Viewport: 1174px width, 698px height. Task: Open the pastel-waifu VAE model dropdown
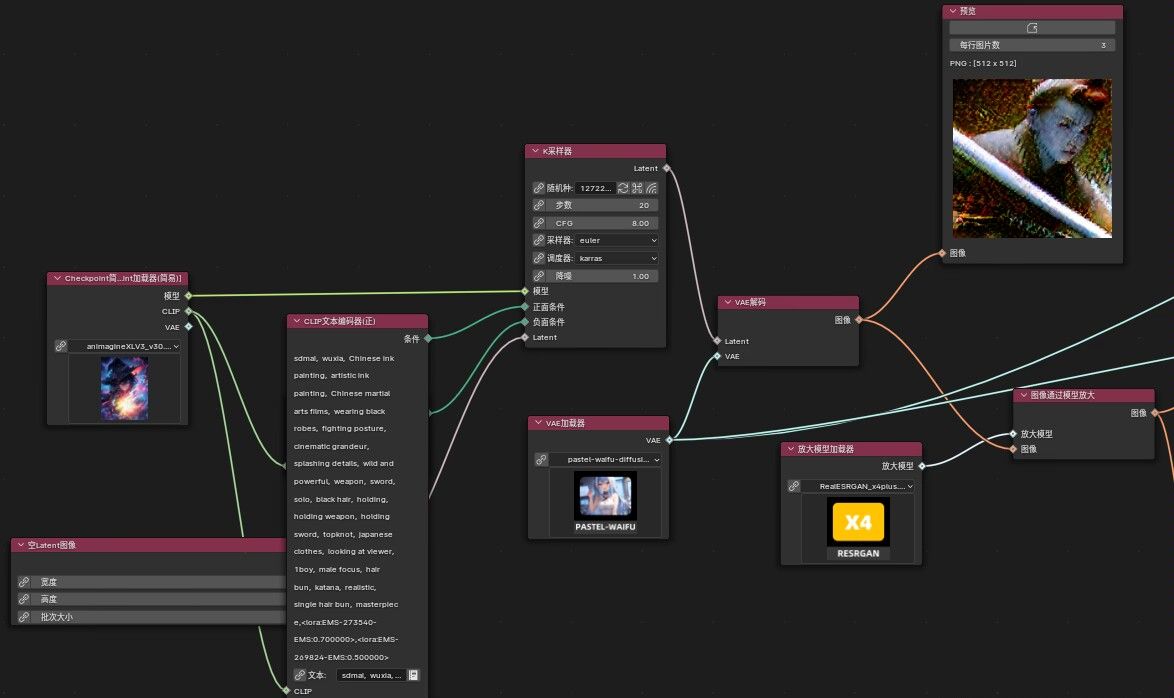(605, 459)
